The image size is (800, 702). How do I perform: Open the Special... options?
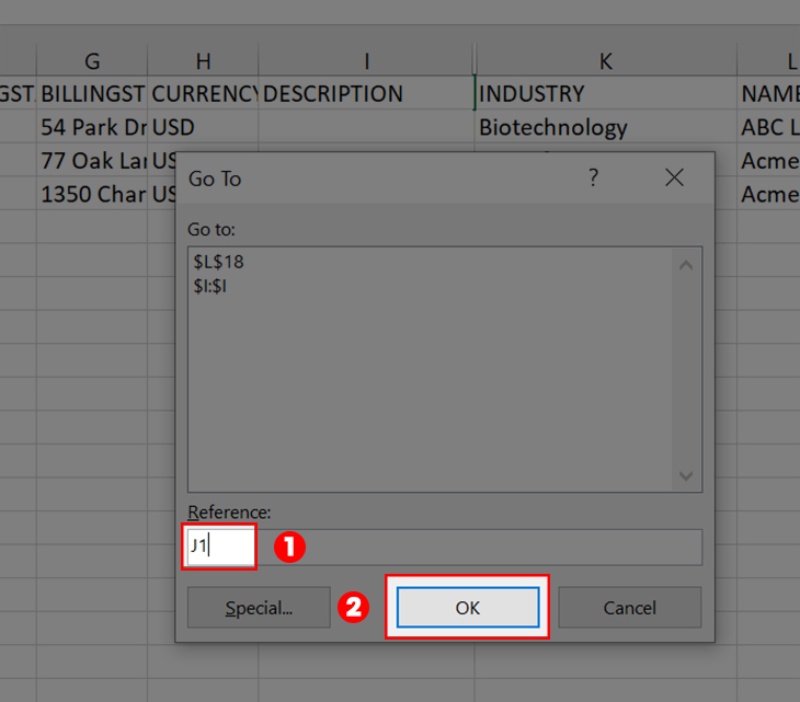pyautogui.click(x=258, y=608)
